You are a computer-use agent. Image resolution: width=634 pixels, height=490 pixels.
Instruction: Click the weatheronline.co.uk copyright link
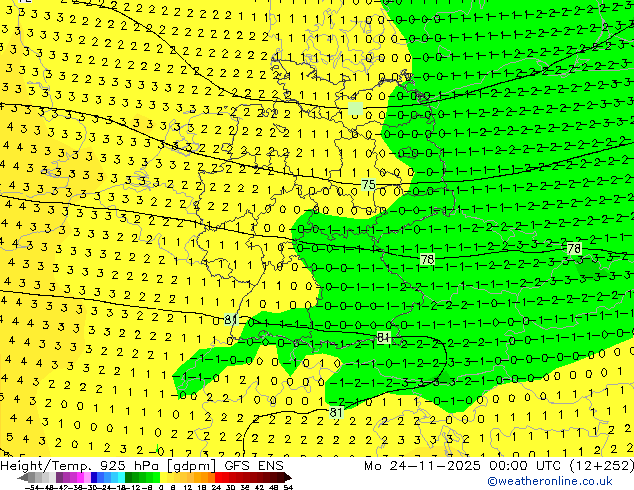click(550, 481)
